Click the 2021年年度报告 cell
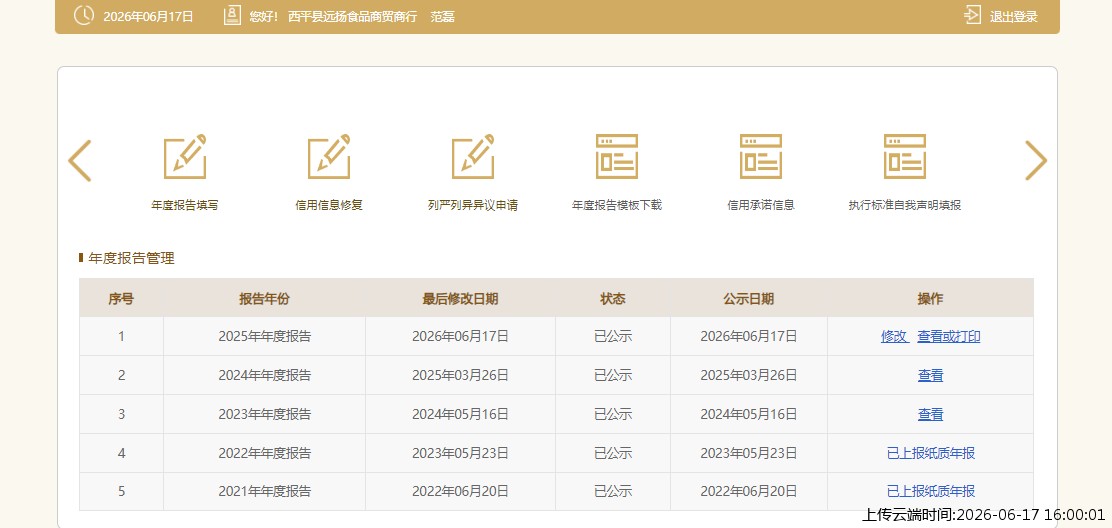This screenshot has height=528, width=1112. coord(265,491)
